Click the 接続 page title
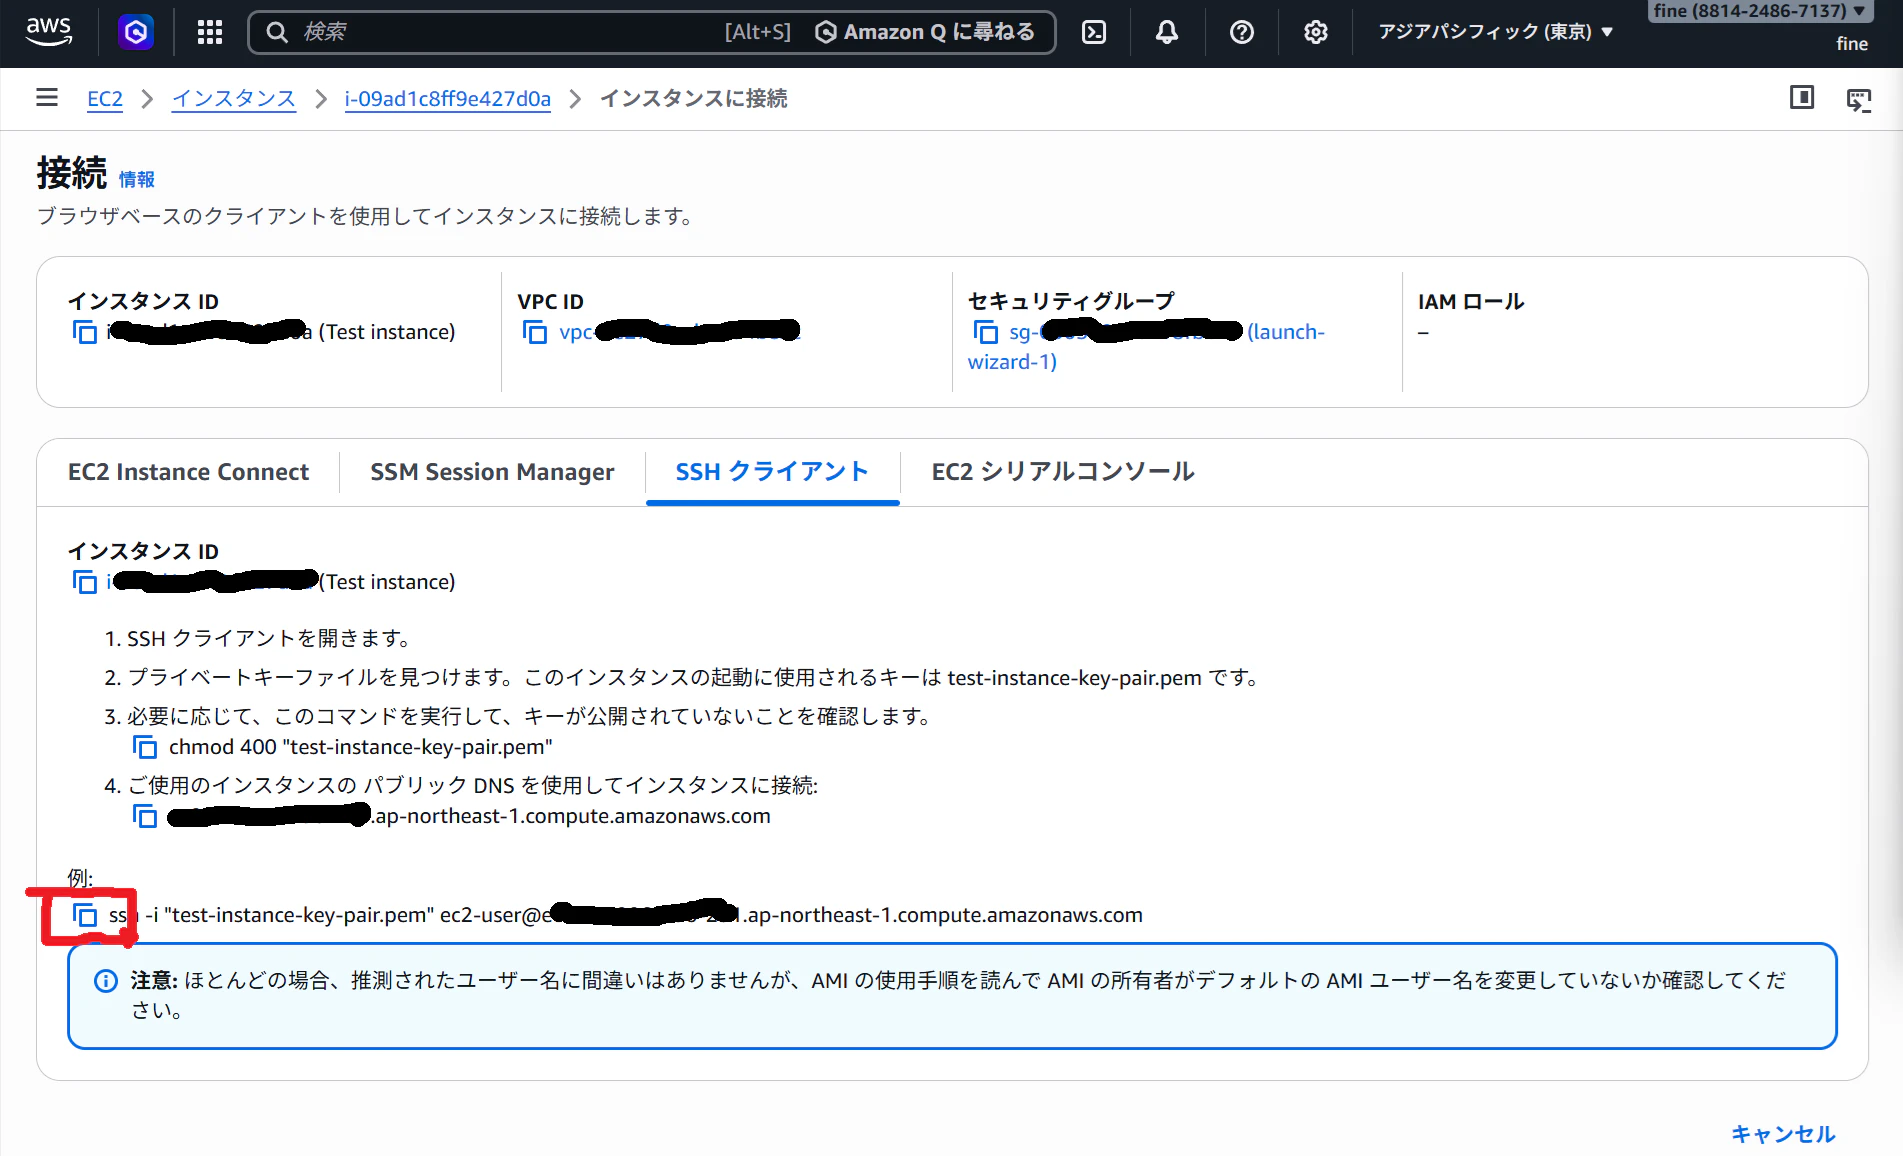This screenshot has height=1156, width=1903. 72,173
